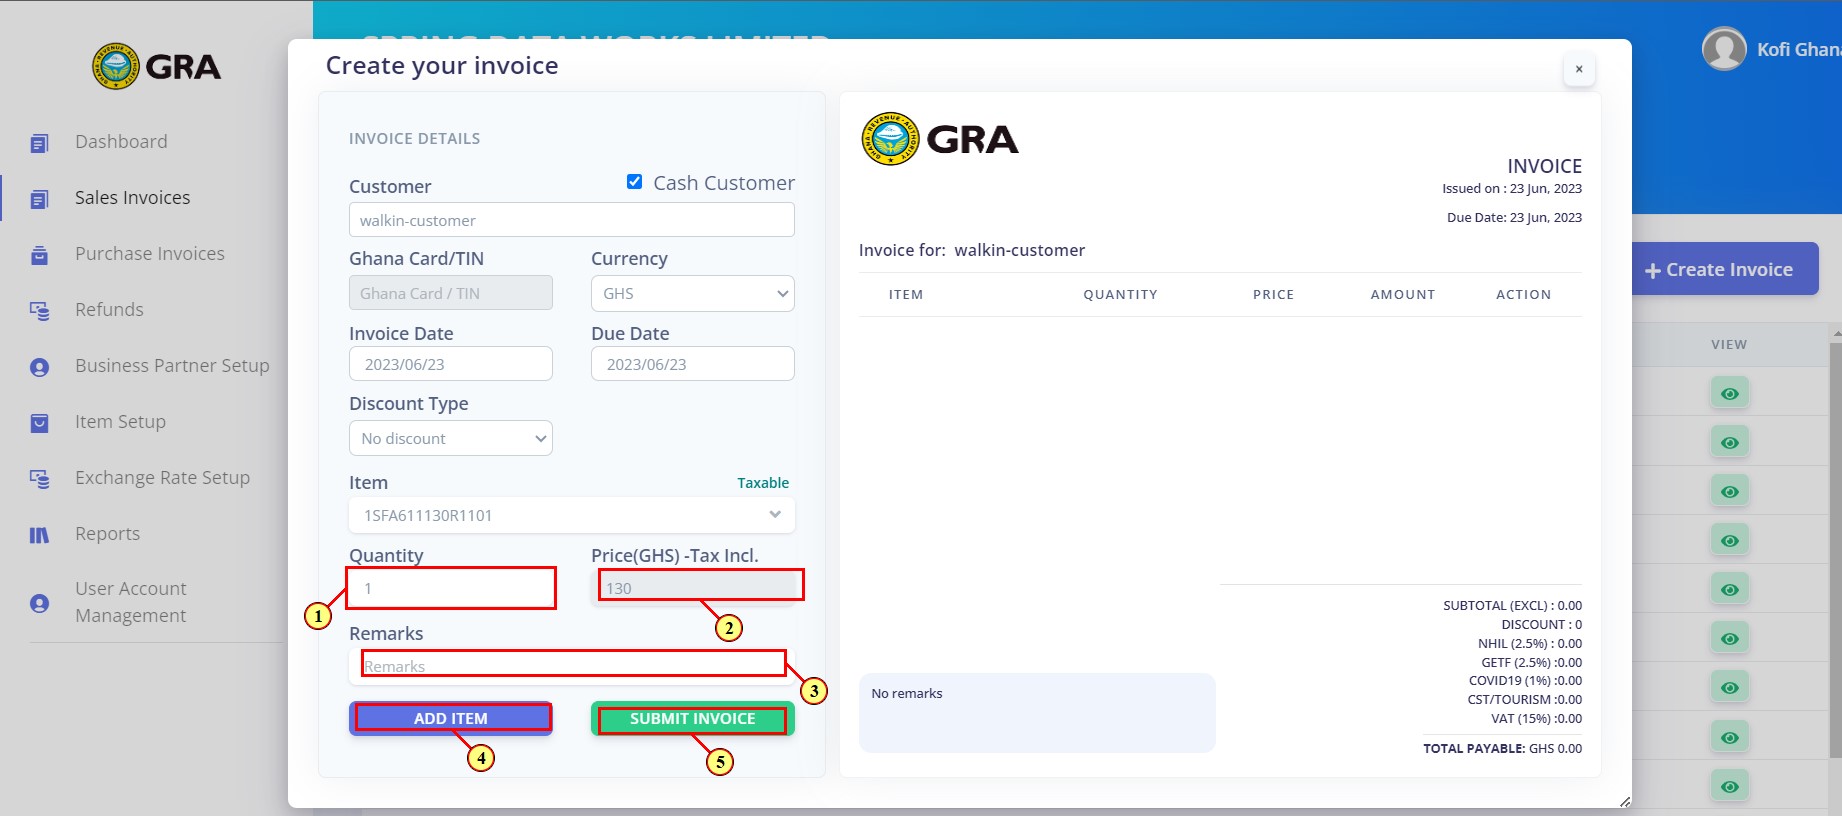Click the GRA logo in sidebar

(x=156, y=67)
